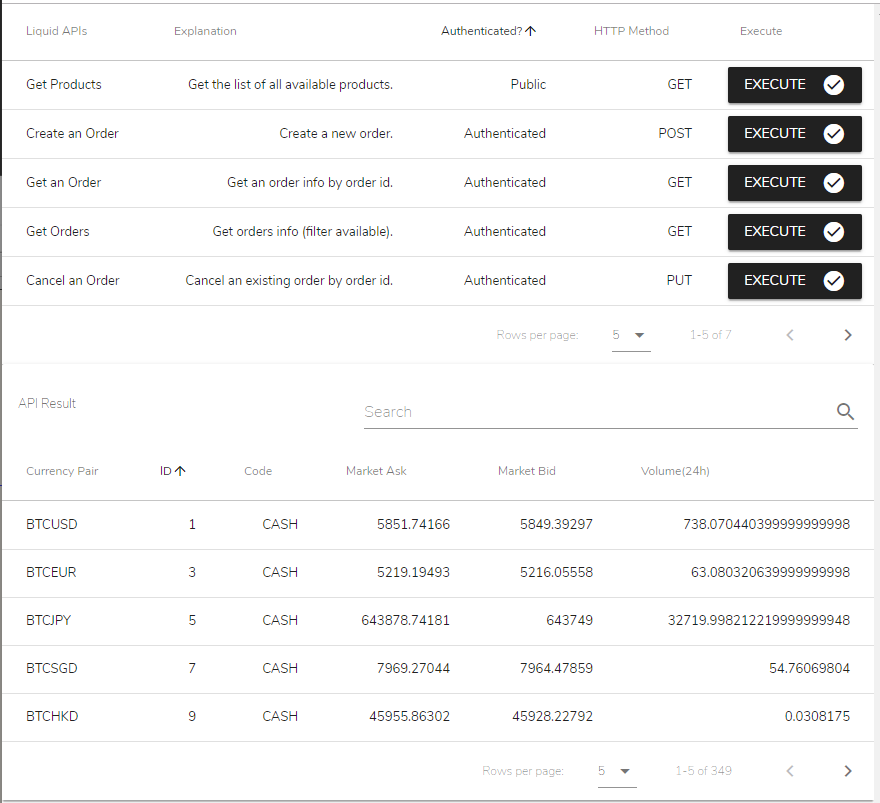Viewport: 880px width, 803px height.
Task: Click market bid value 5216.05558
Action: tap(556, 572)
